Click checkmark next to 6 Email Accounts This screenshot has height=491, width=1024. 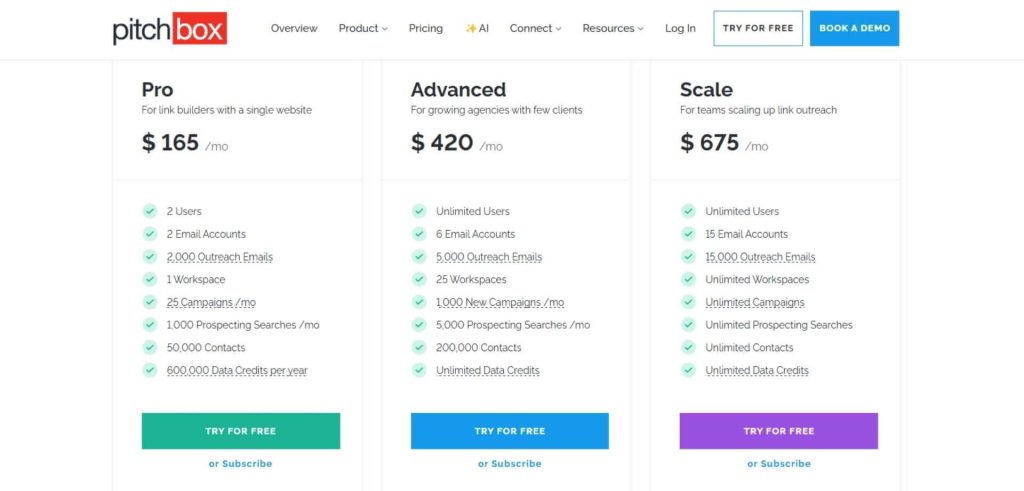pos(419,234)
